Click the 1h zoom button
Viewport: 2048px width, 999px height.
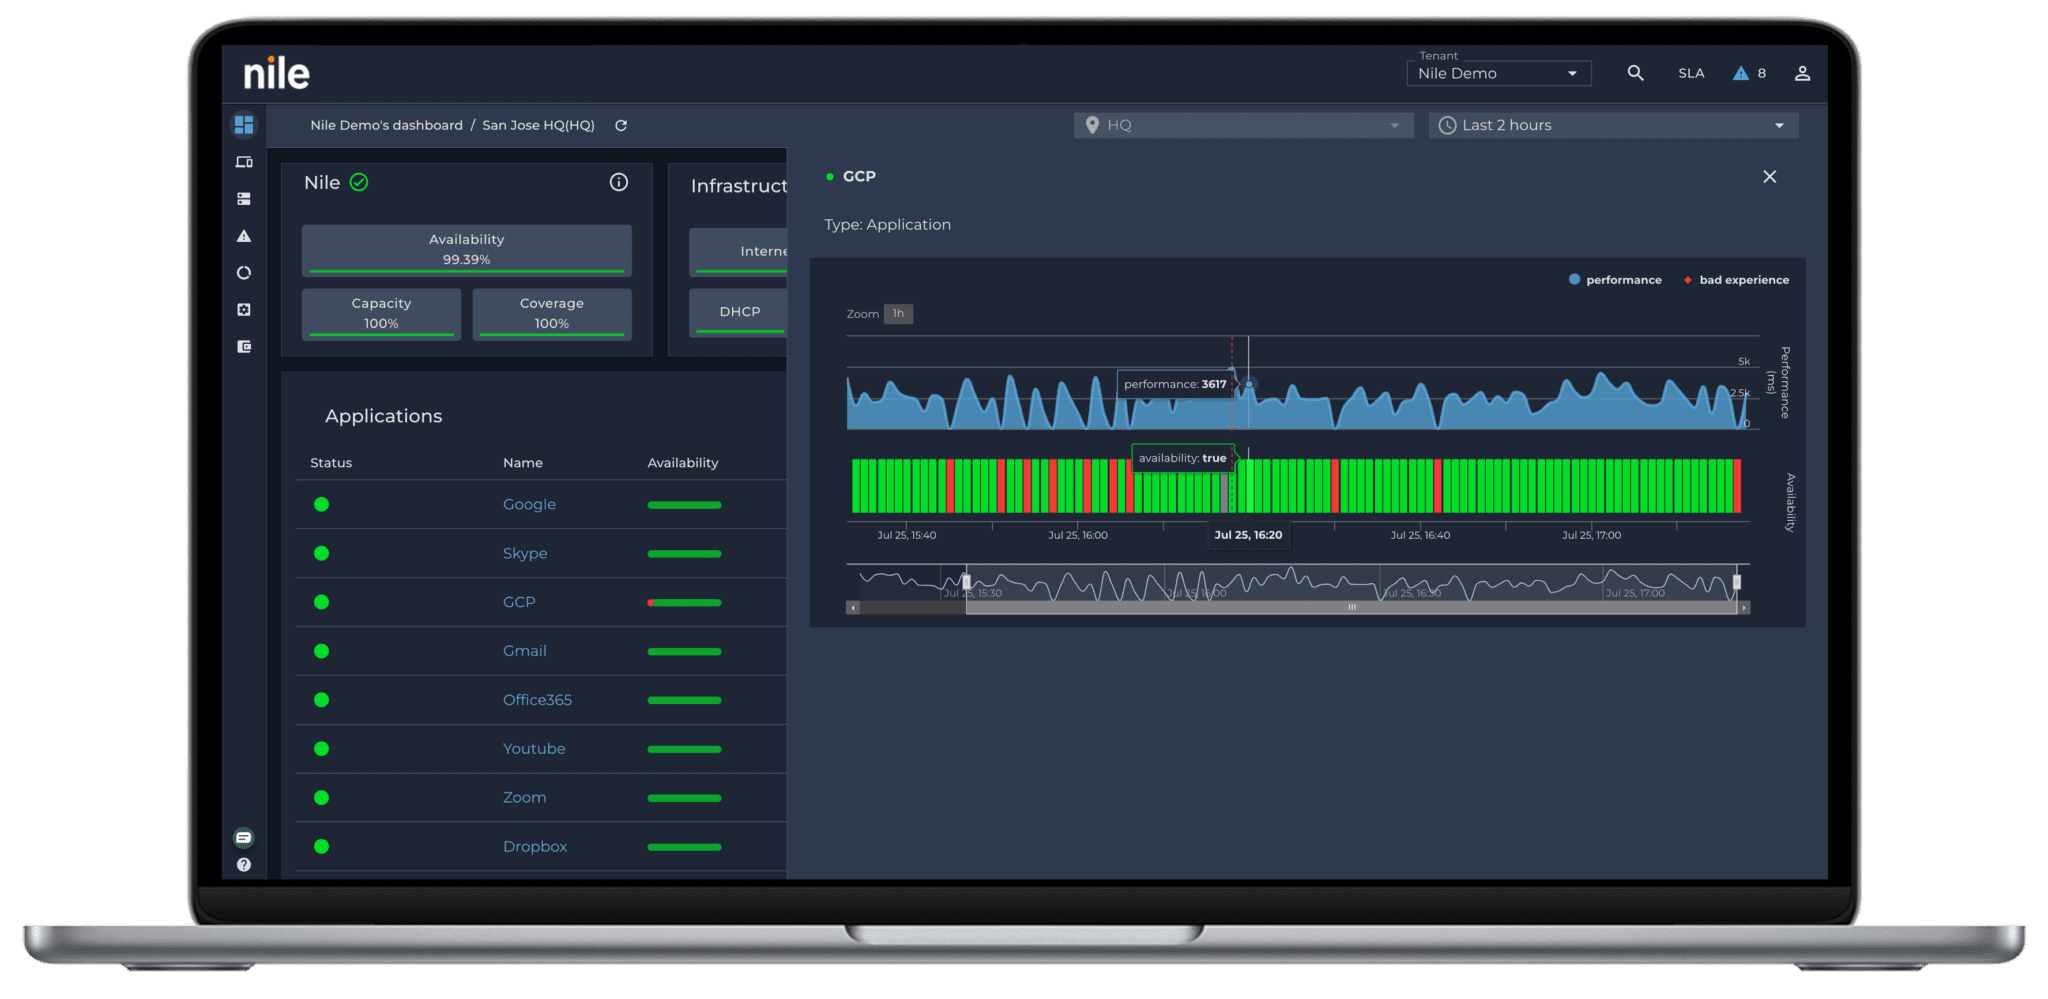pyautogui.click(x=898, y=314)
